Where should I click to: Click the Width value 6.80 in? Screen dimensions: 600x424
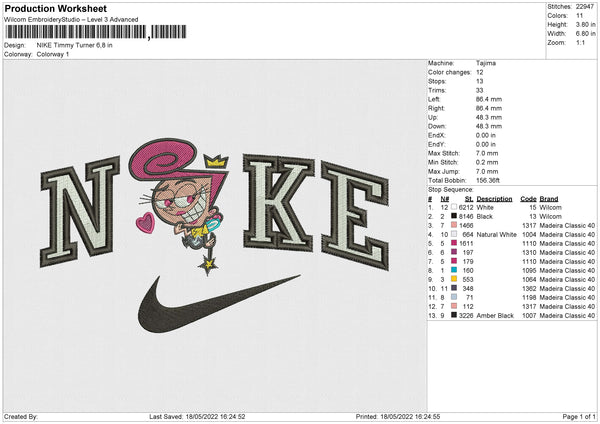coord(585,34)
